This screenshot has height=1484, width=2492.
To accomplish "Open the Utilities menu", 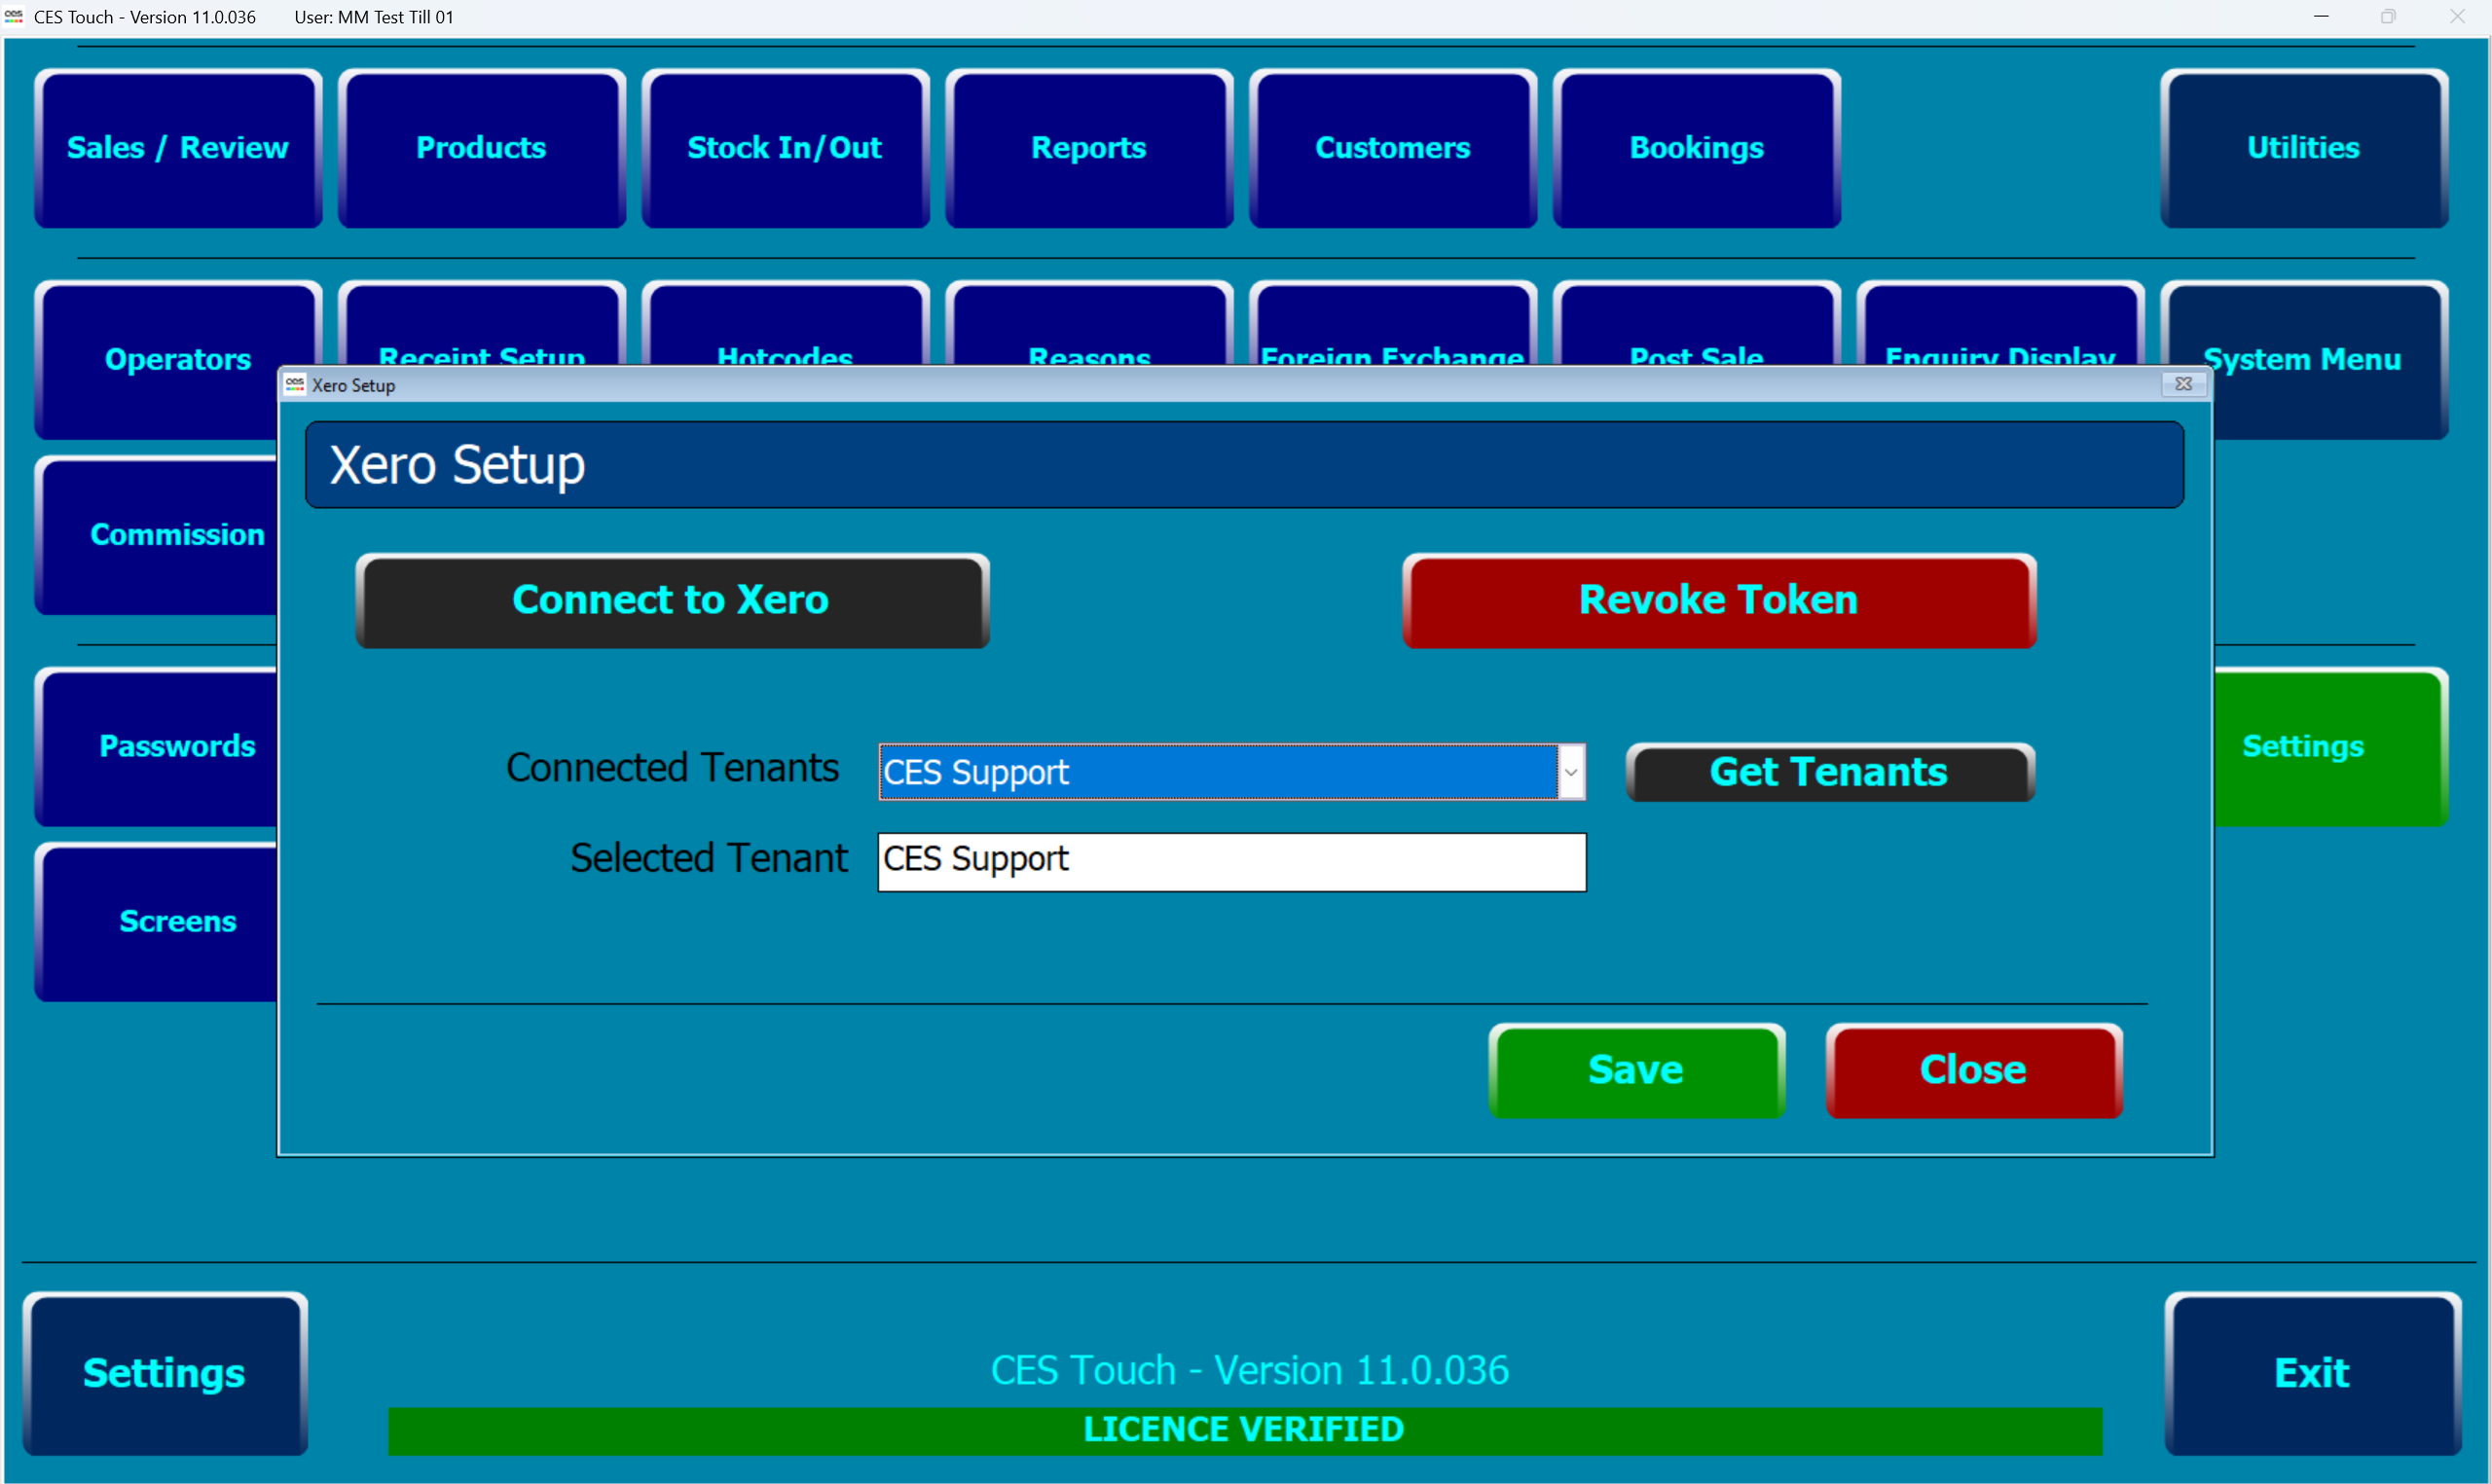I will coord(2303,147).
